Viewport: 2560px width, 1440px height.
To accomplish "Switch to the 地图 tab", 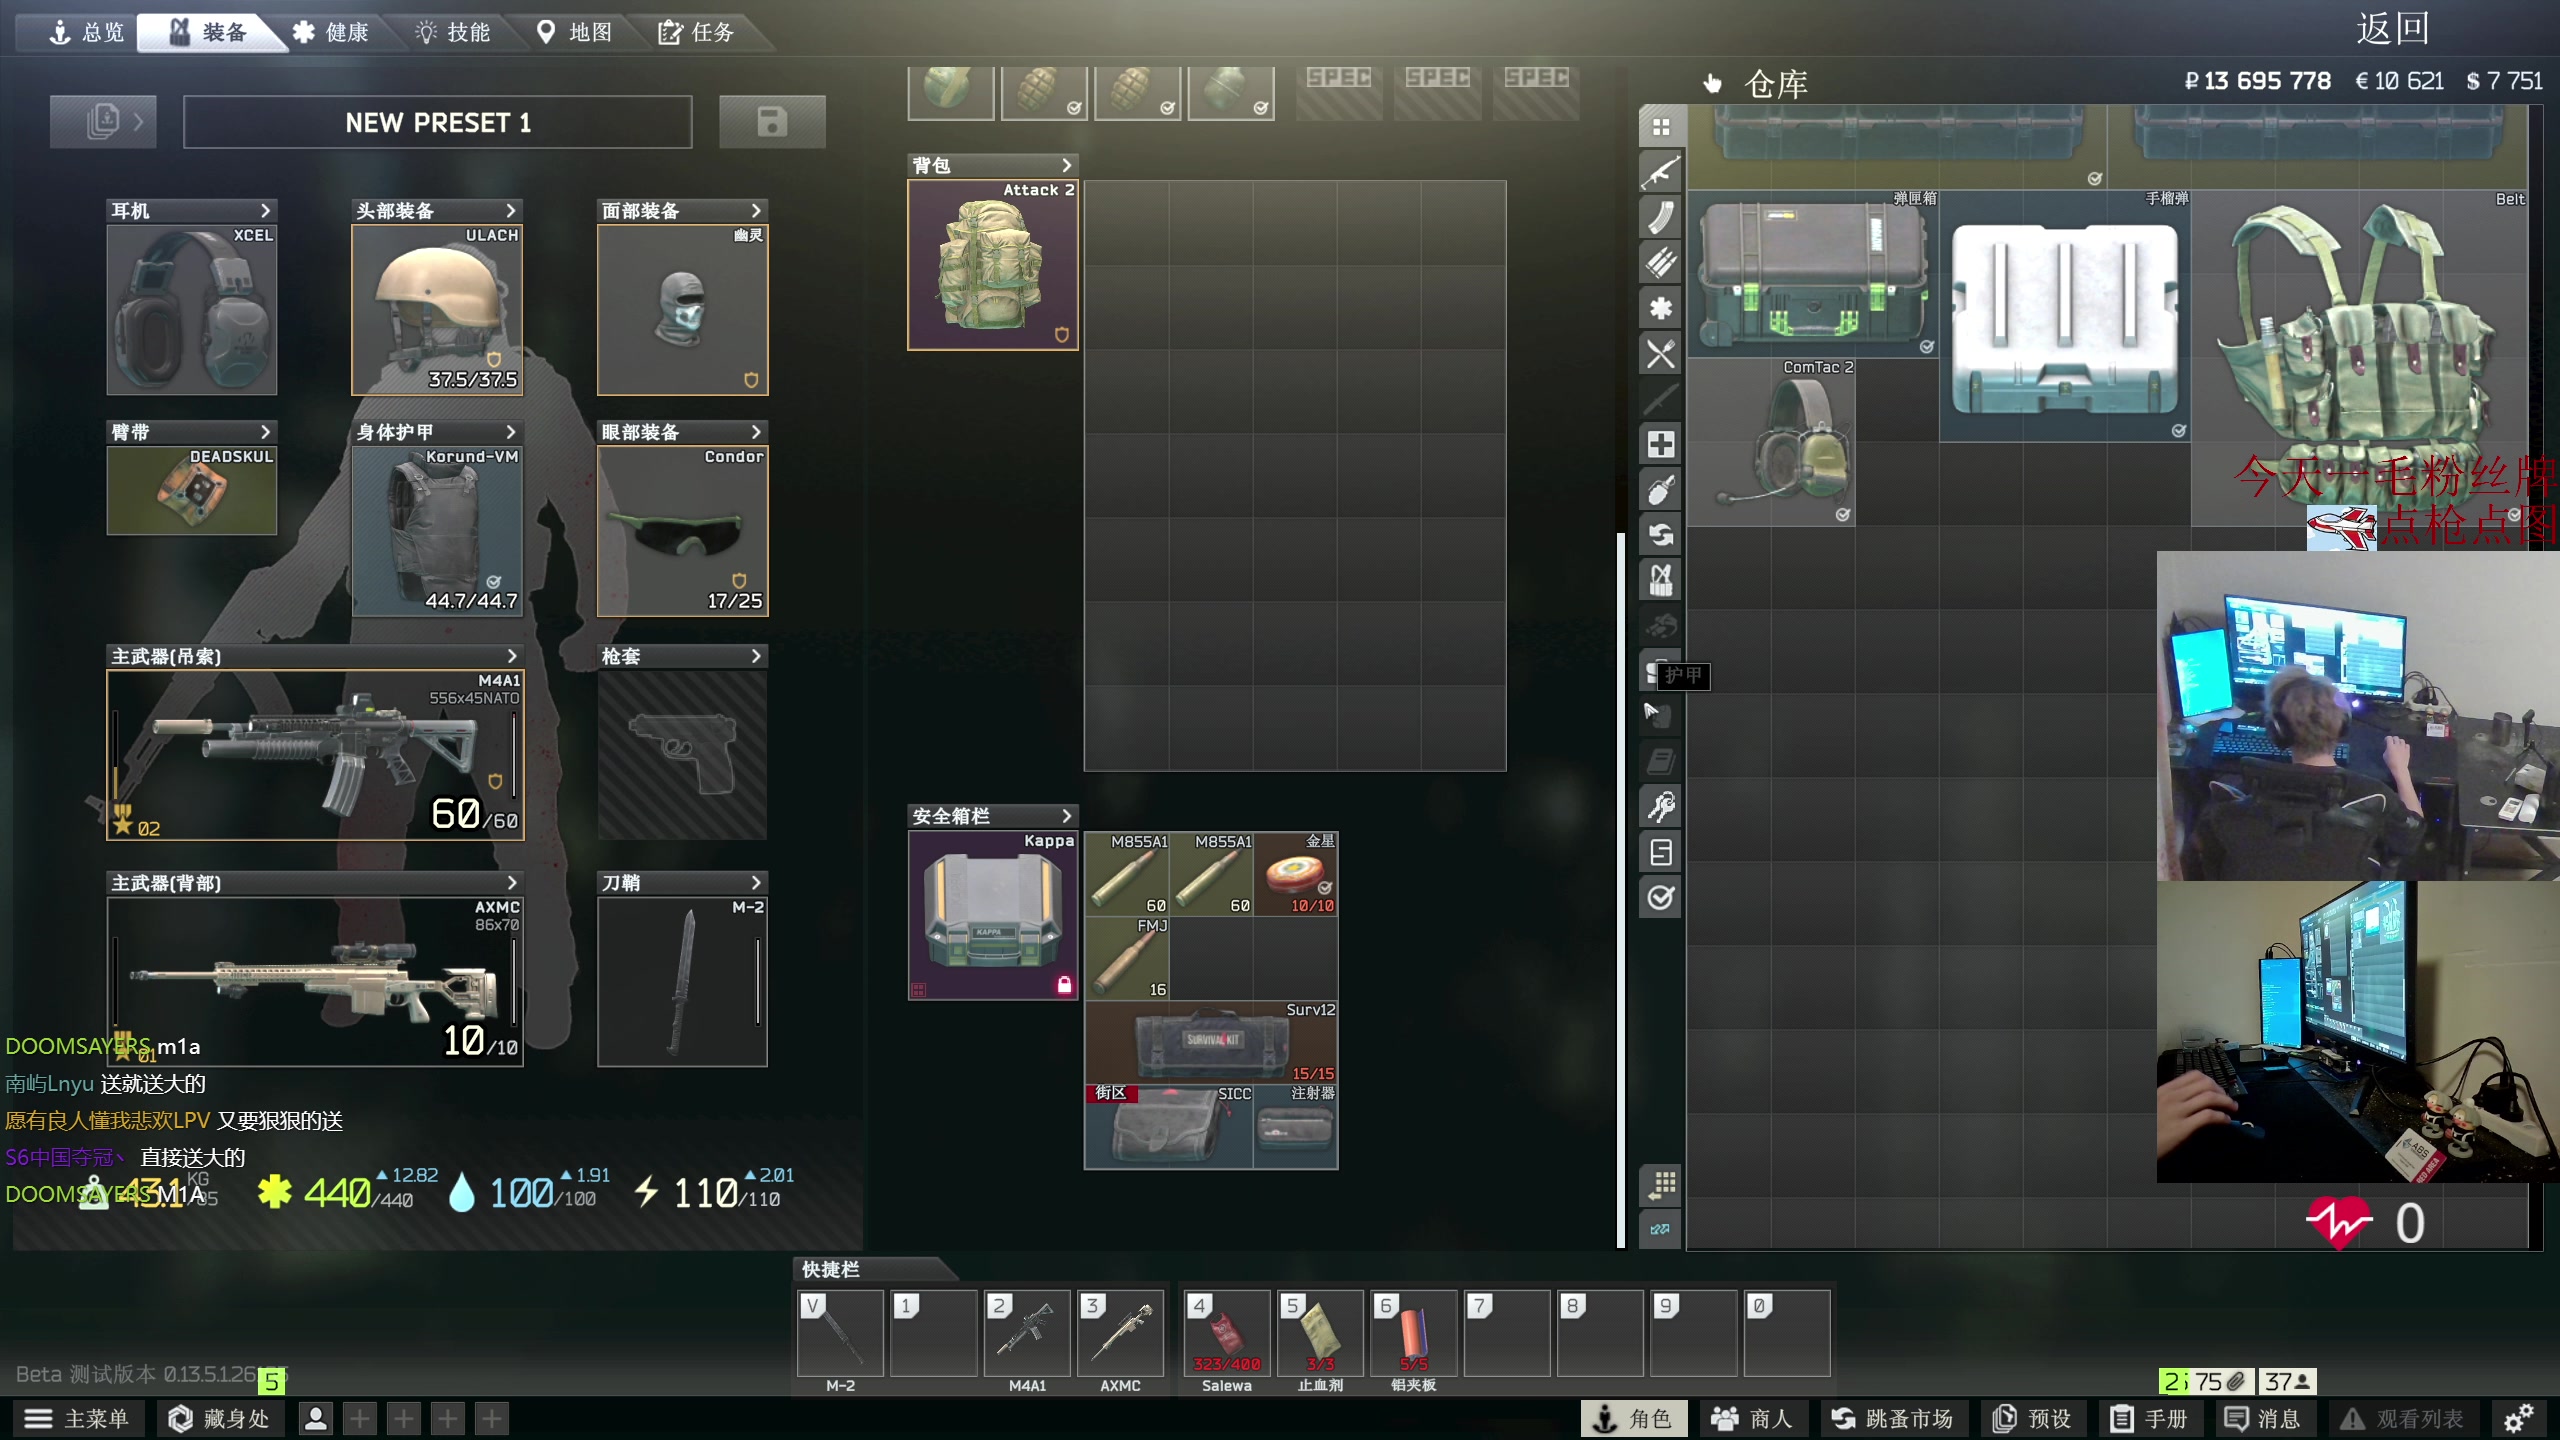I will coord(575,33).
